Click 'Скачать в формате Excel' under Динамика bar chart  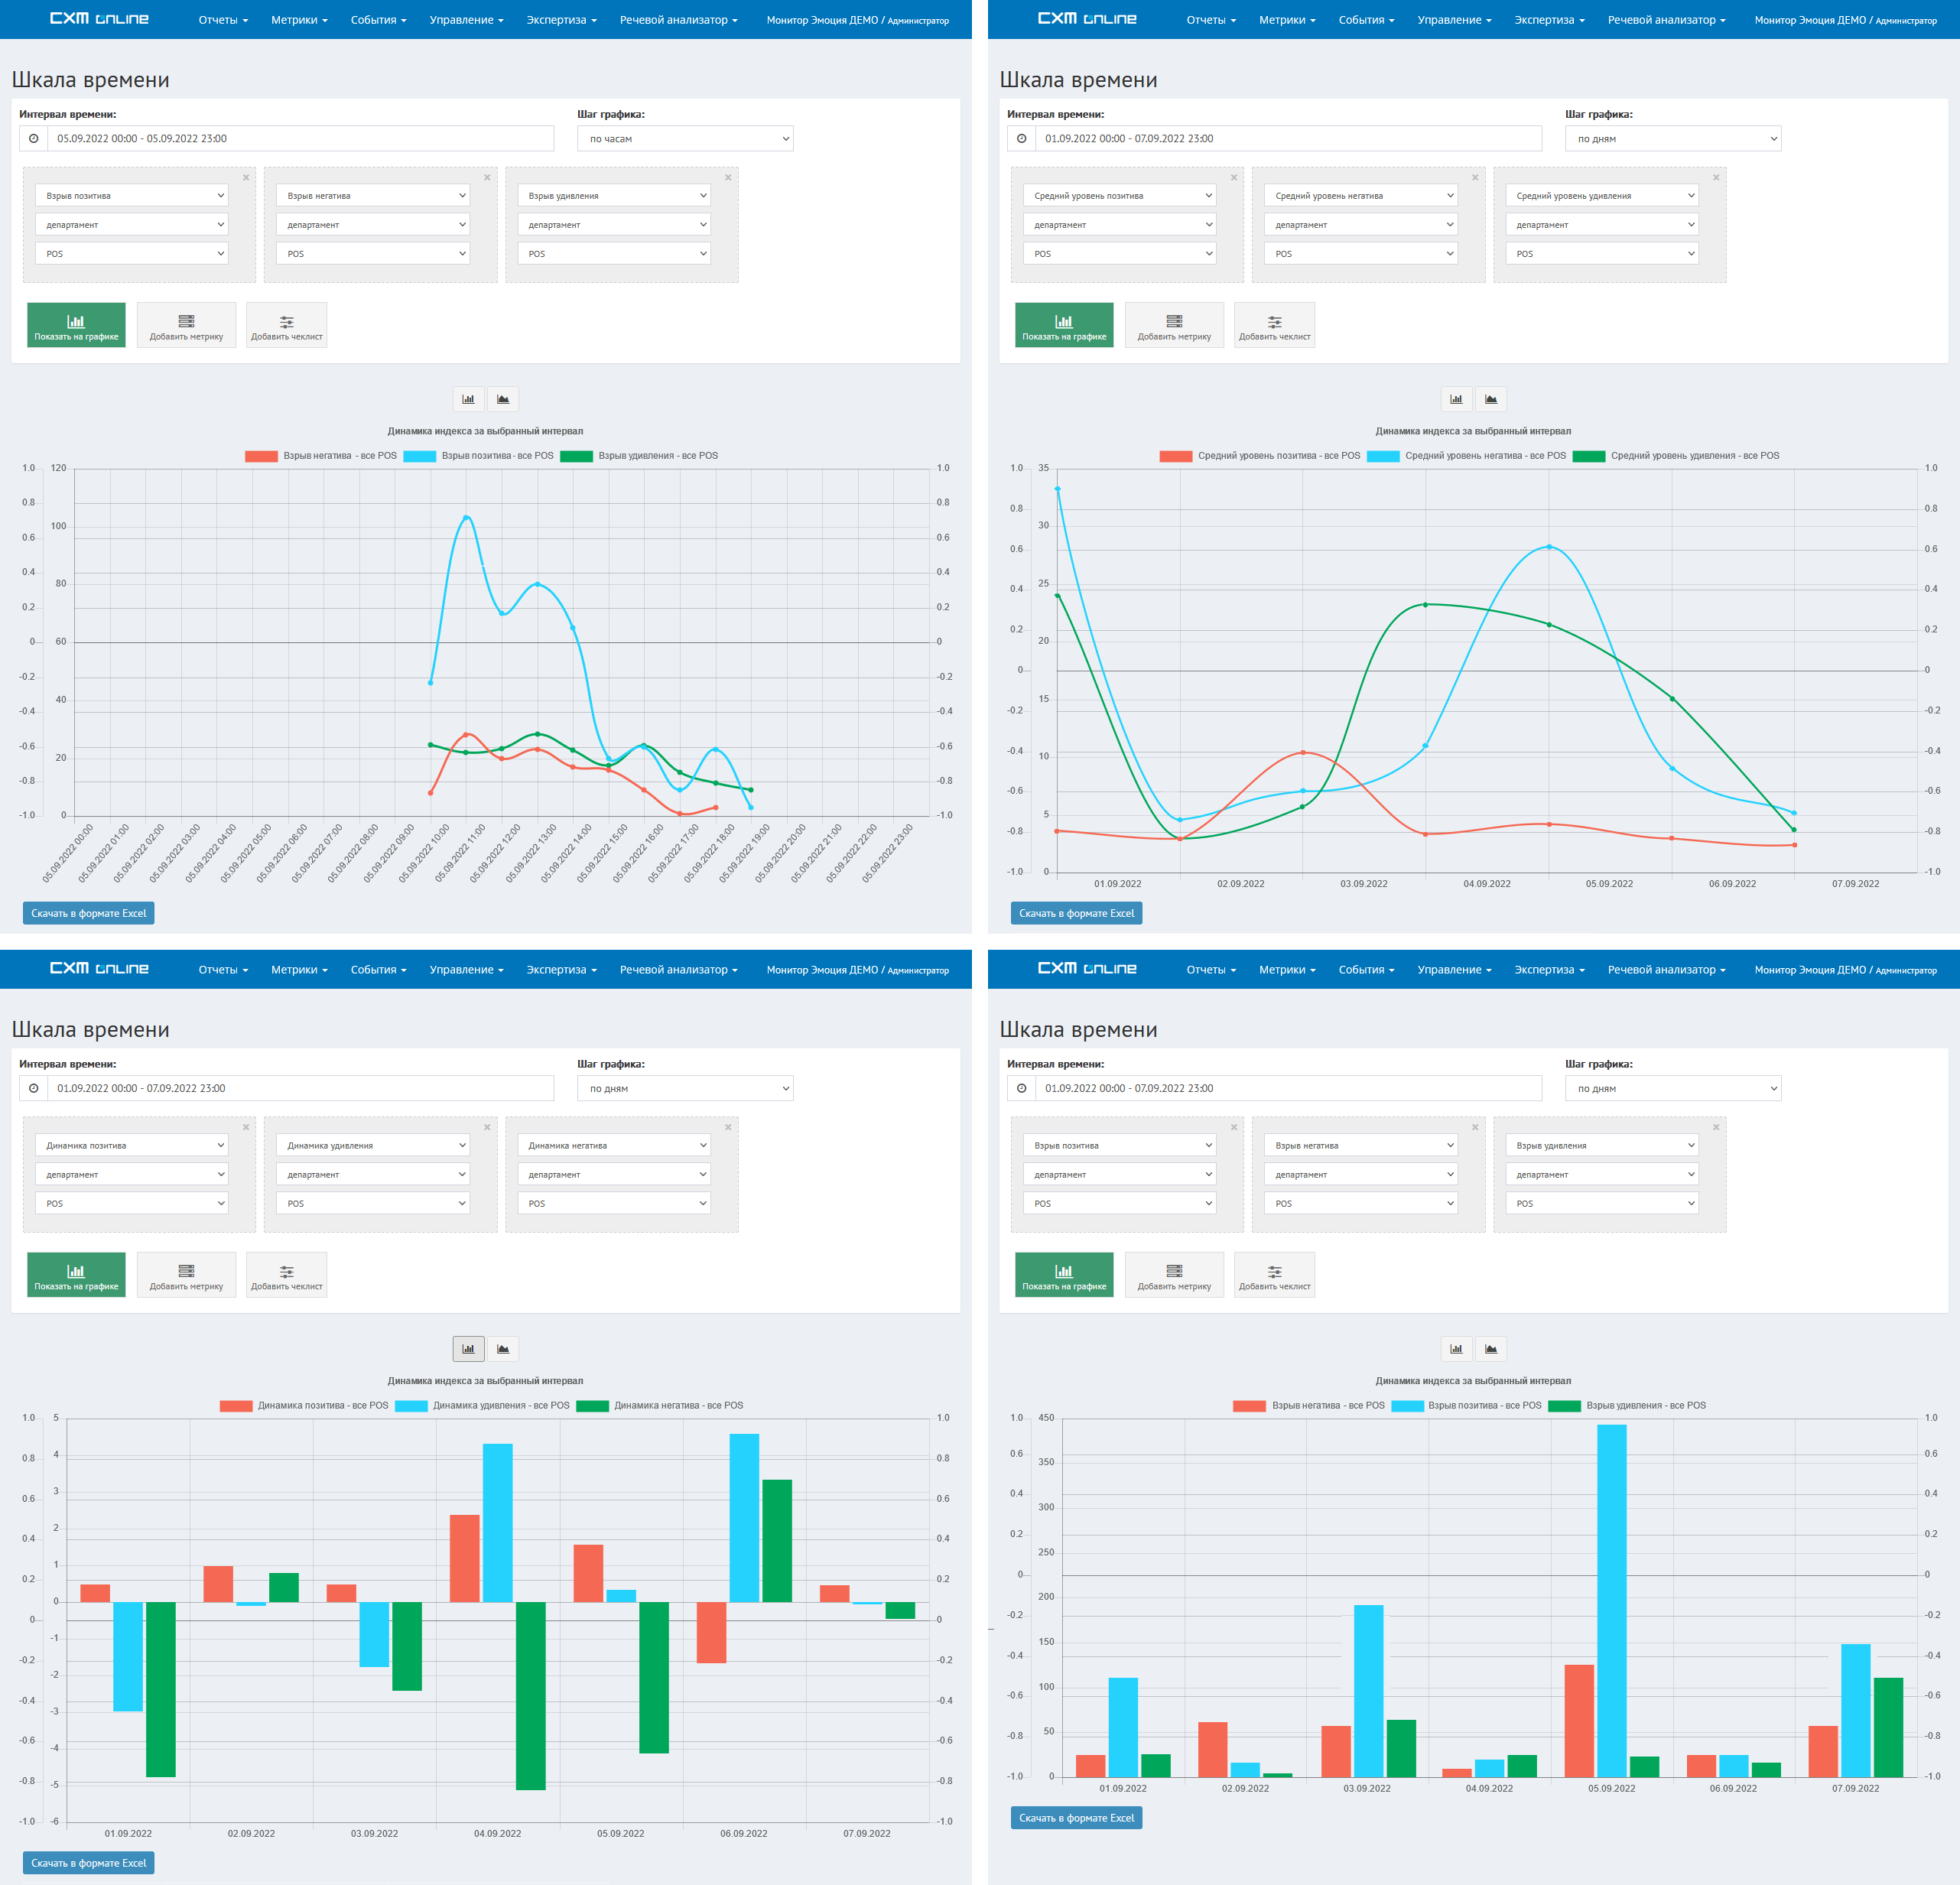tap(89, 1863)
